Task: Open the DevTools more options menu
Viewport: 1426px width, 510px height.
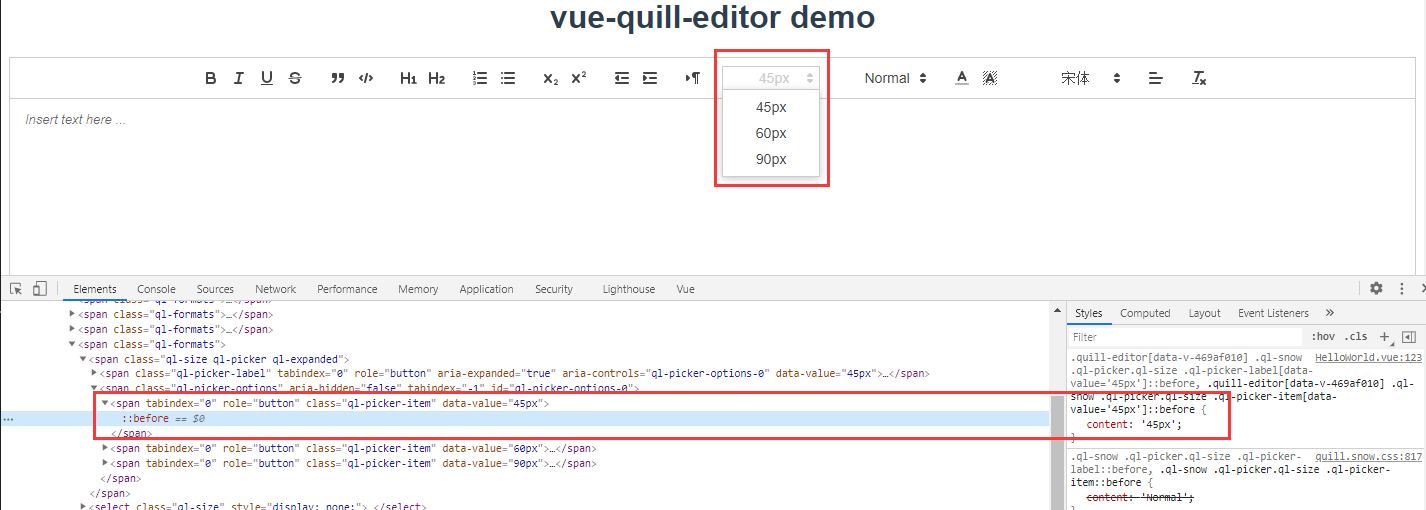Action: (x=1402, y=288)
